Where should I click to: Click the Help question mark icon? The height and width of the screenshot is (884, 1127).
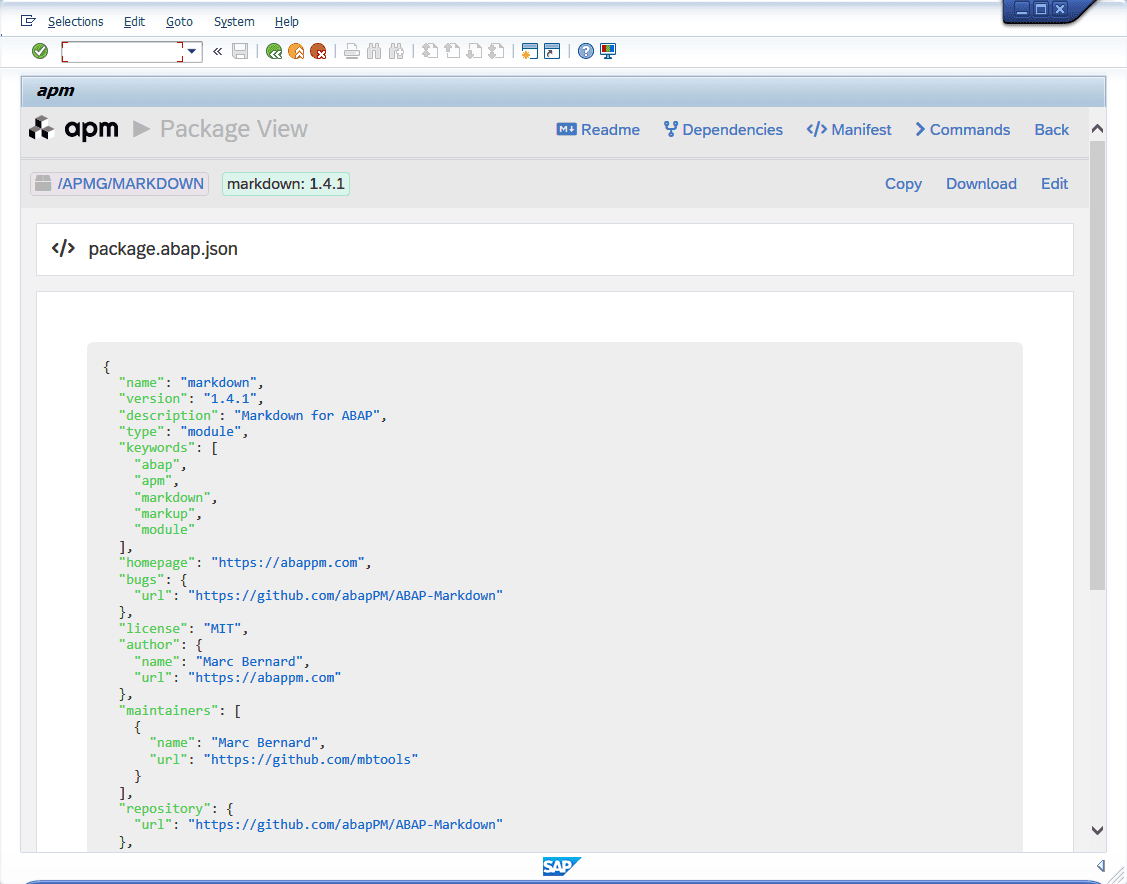[x=586, y=51]
